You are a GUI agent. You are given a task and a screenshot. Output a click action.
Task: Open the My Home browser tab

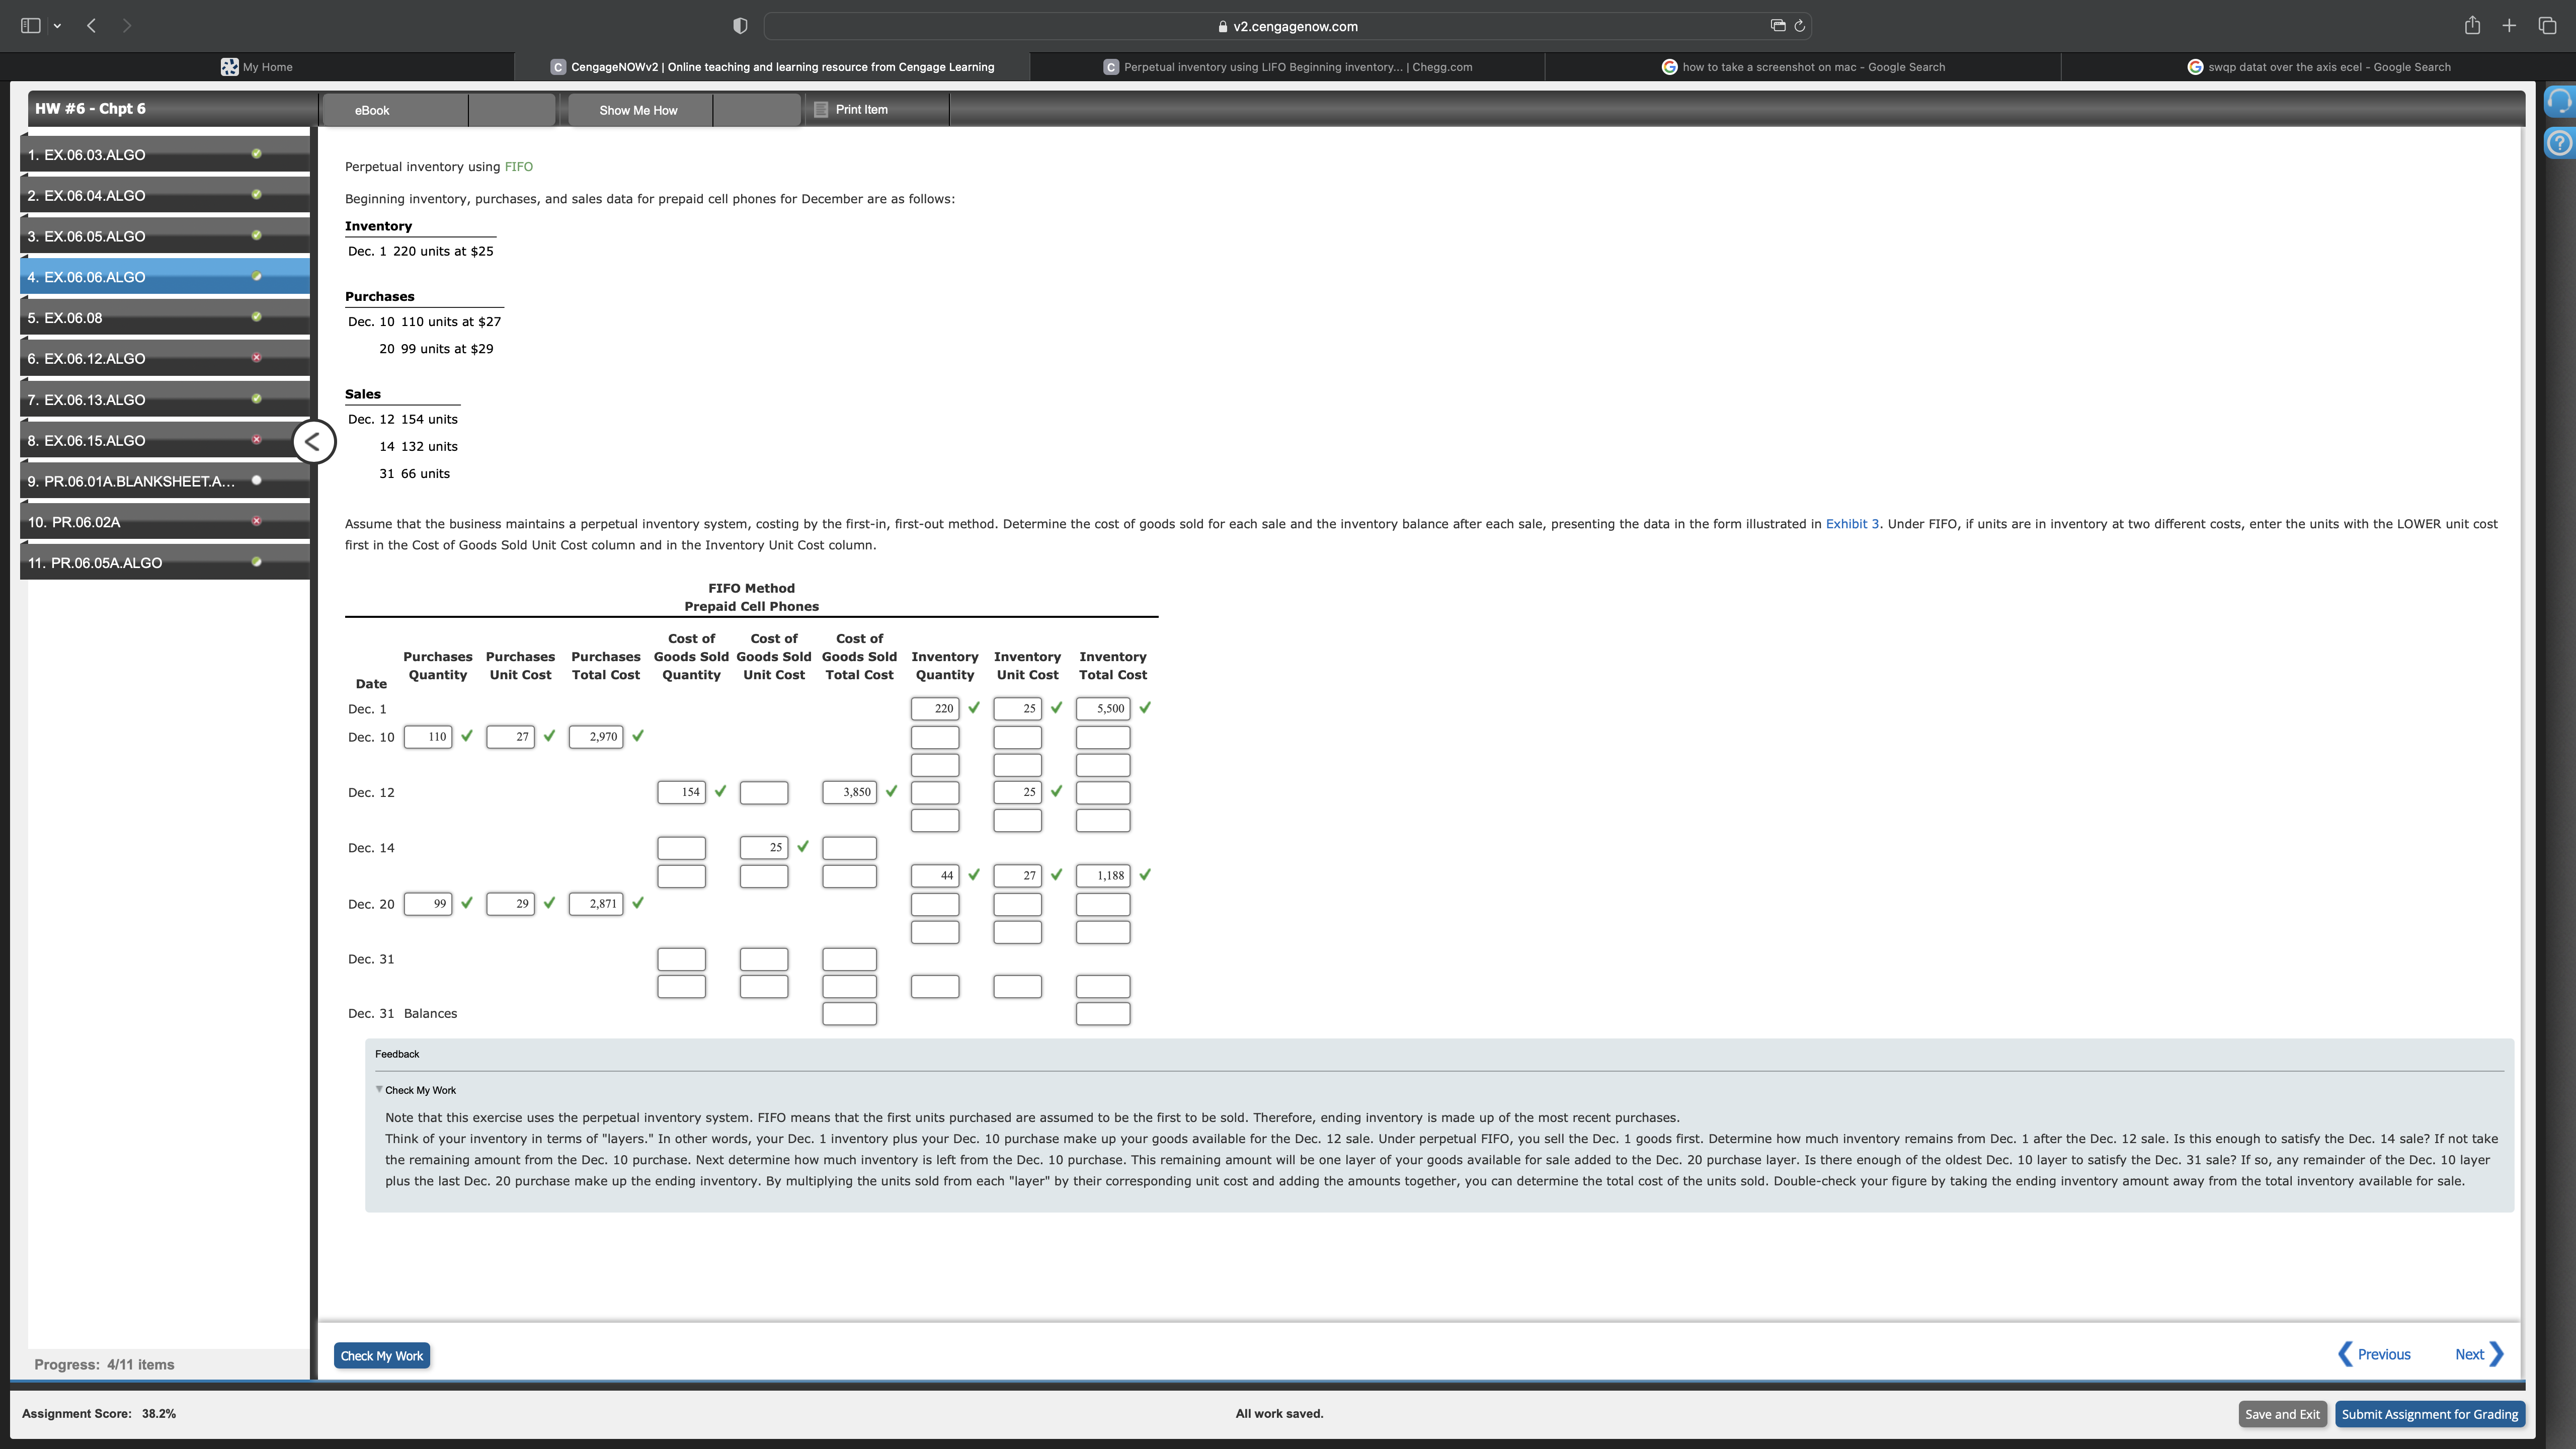coord(257,67)
